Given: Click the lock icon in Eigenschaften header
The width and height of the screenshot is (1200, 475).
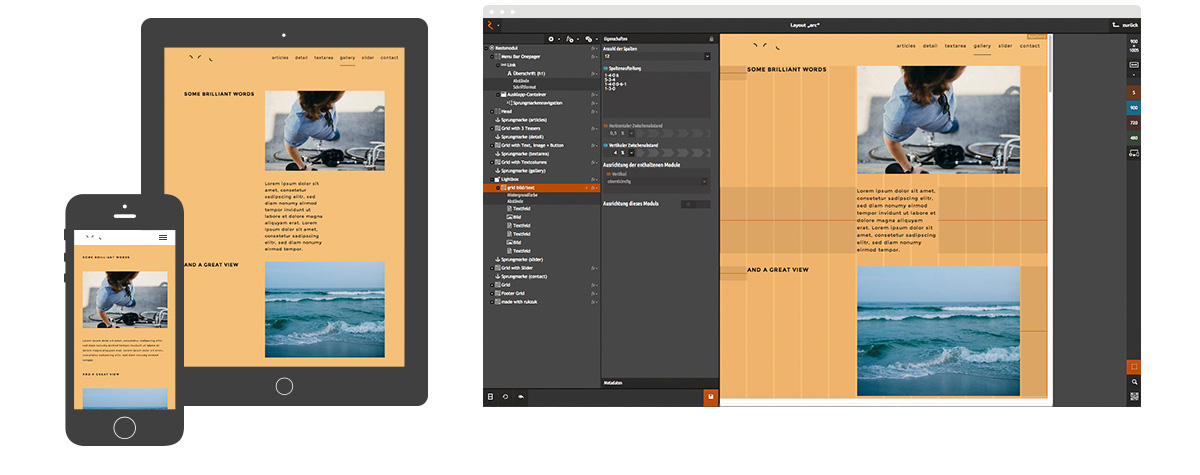Looking at the screenshot, I should pos(711,38).
